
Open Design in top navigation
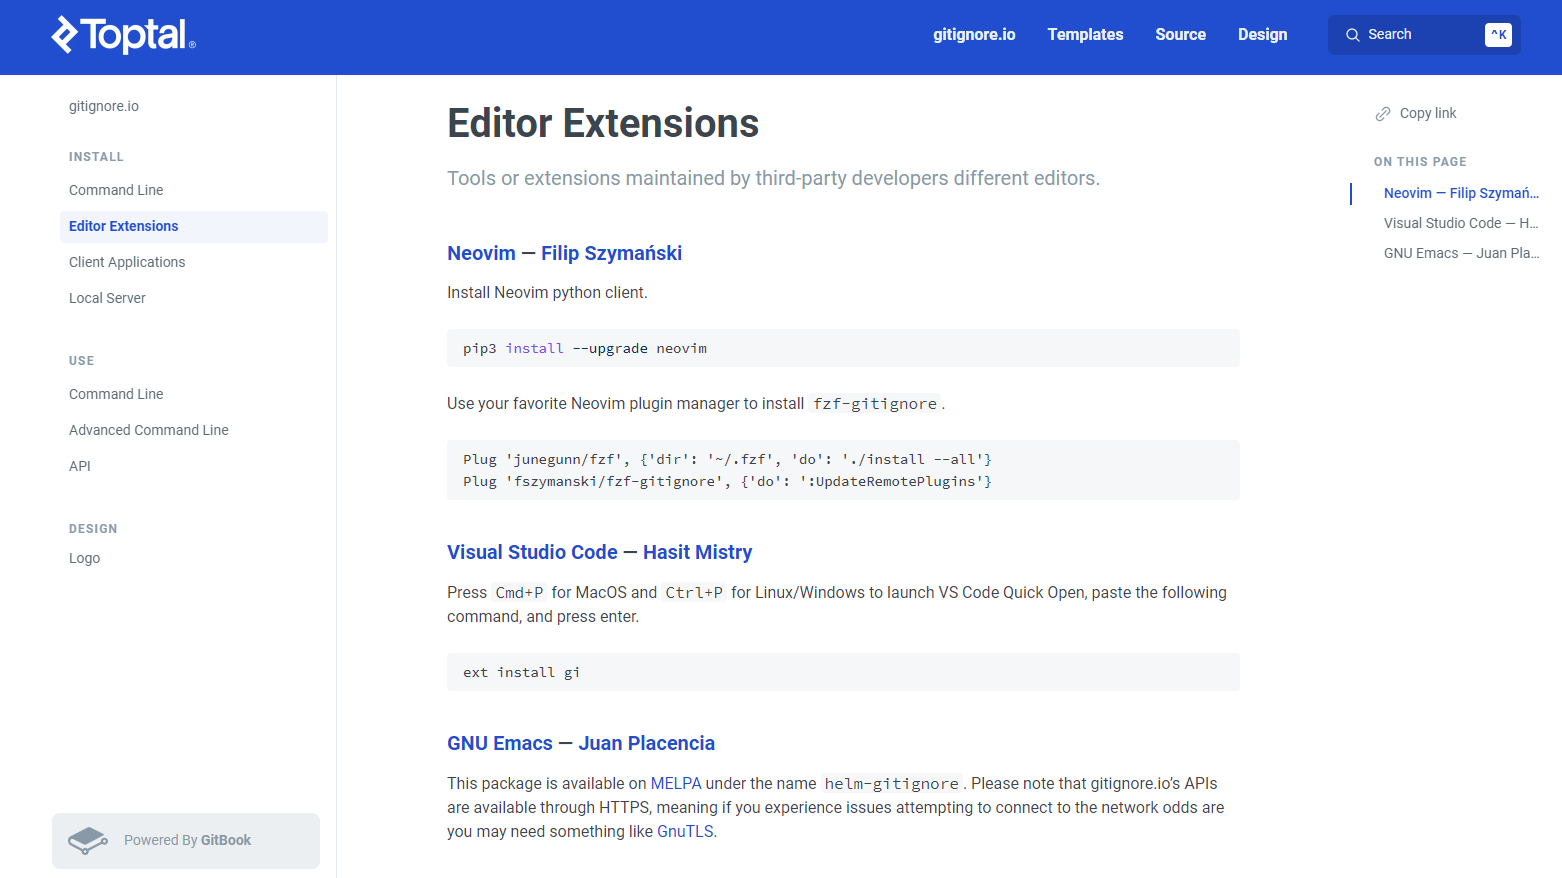(x=1262, y=35)
